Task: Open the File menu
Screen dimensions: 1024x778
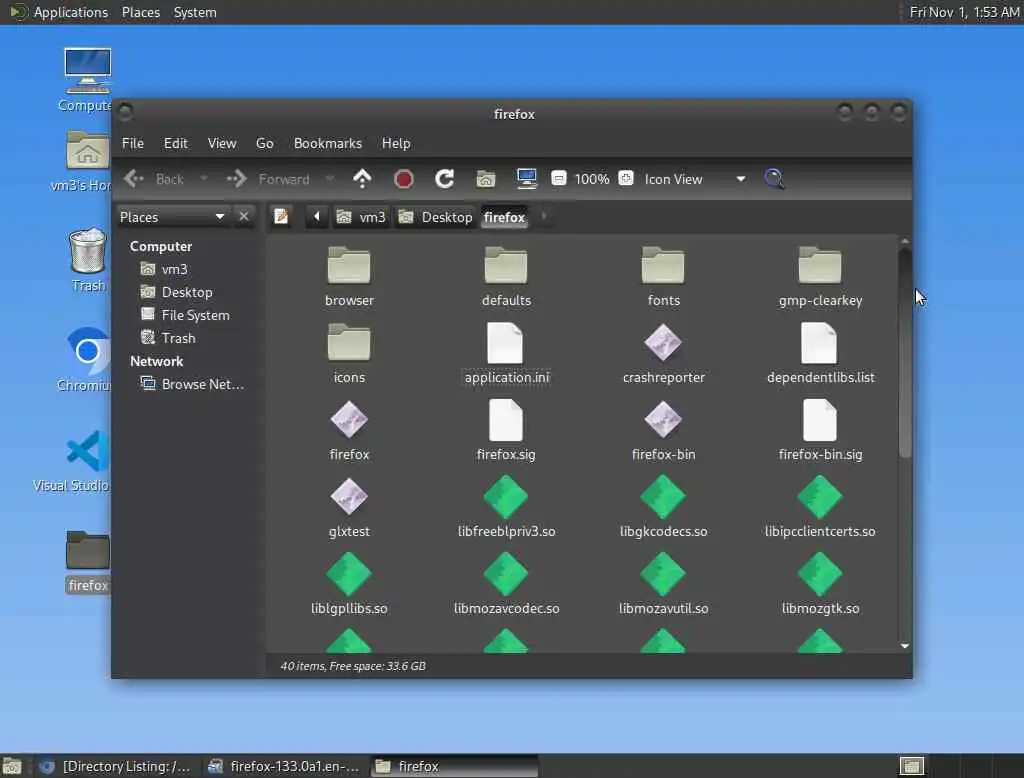Action: (x=133, y=143)
